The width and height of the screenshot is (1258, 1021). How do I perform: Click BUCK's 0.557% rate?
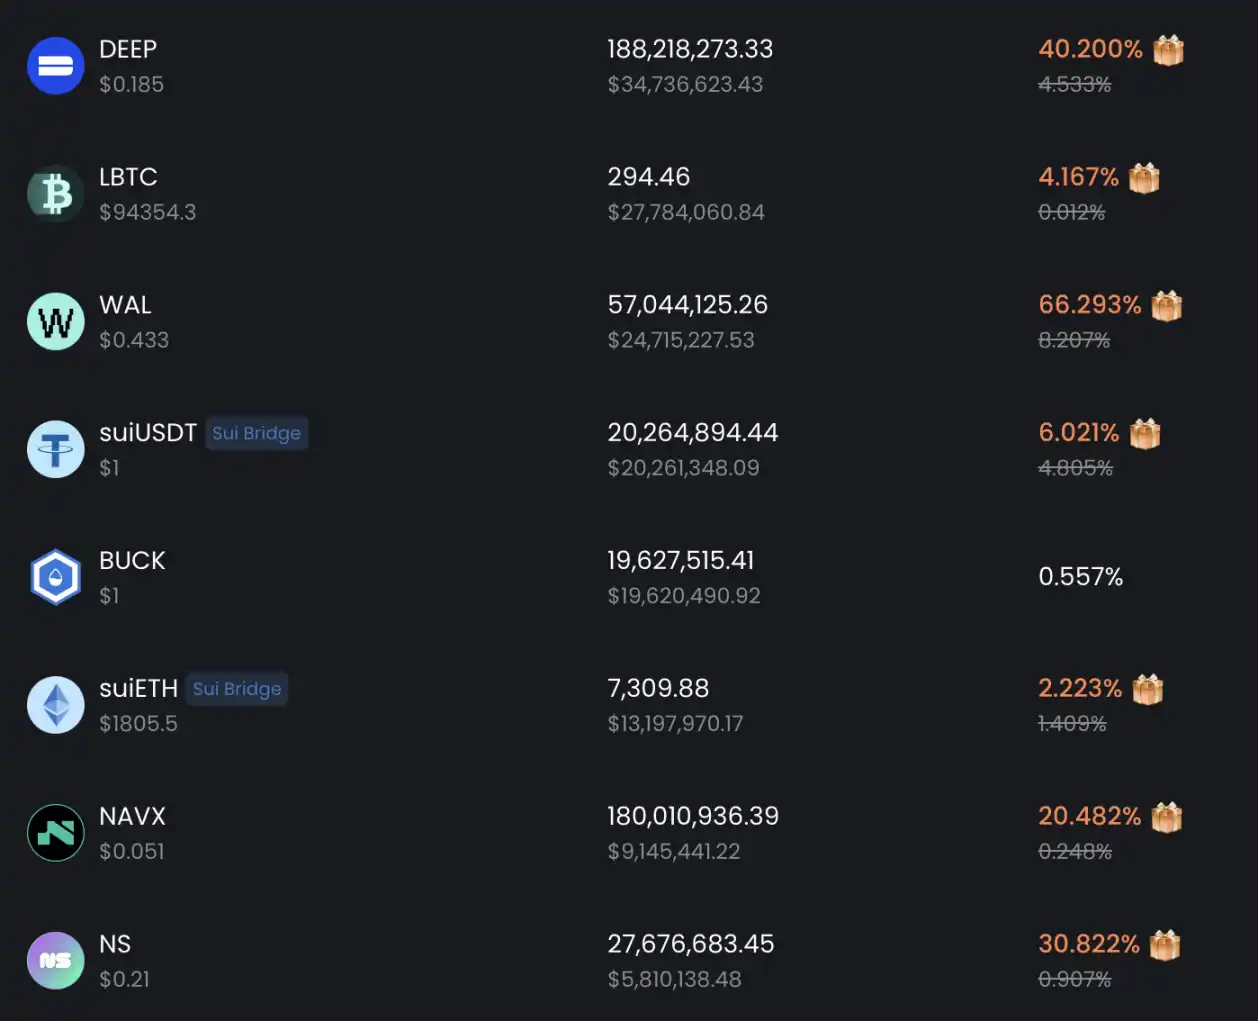pyautogui.click(x=1080, y=577)
